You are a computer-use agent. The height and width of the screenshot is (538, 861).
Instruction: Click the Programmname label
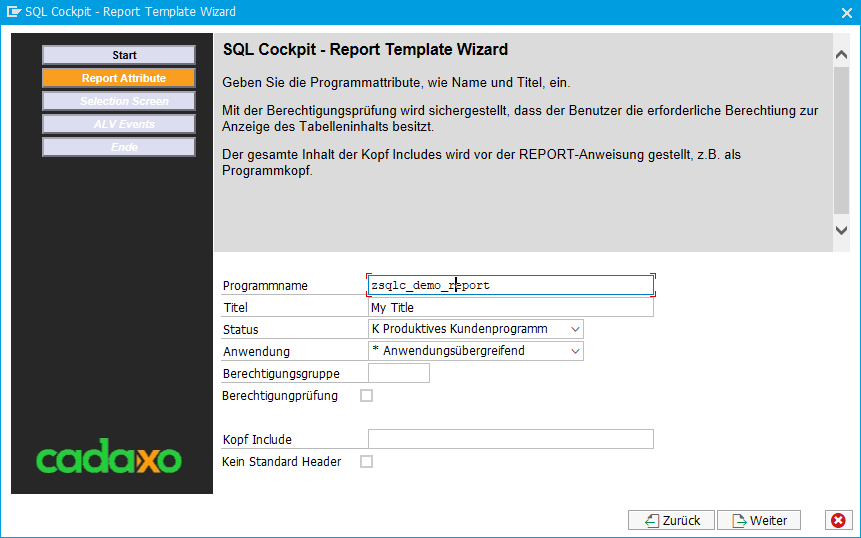[265, 285]
